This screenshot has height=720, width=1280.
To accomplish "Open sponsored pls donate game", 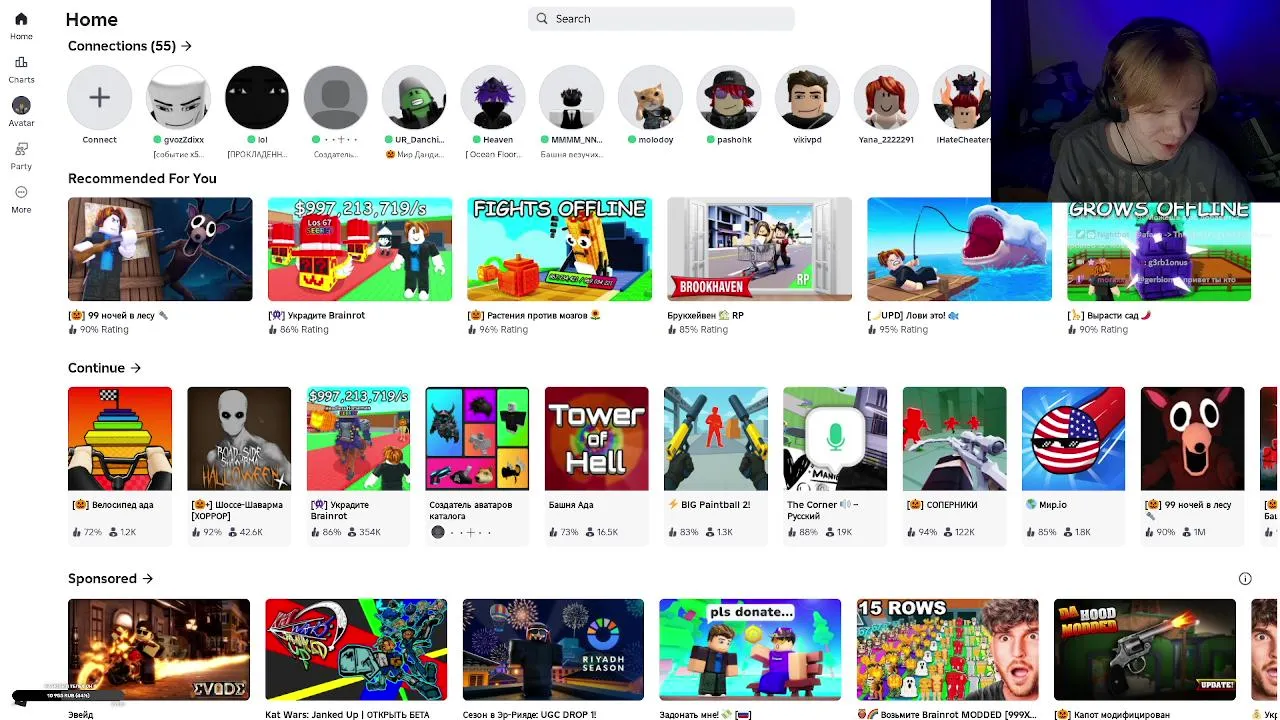I will (750, 650).
